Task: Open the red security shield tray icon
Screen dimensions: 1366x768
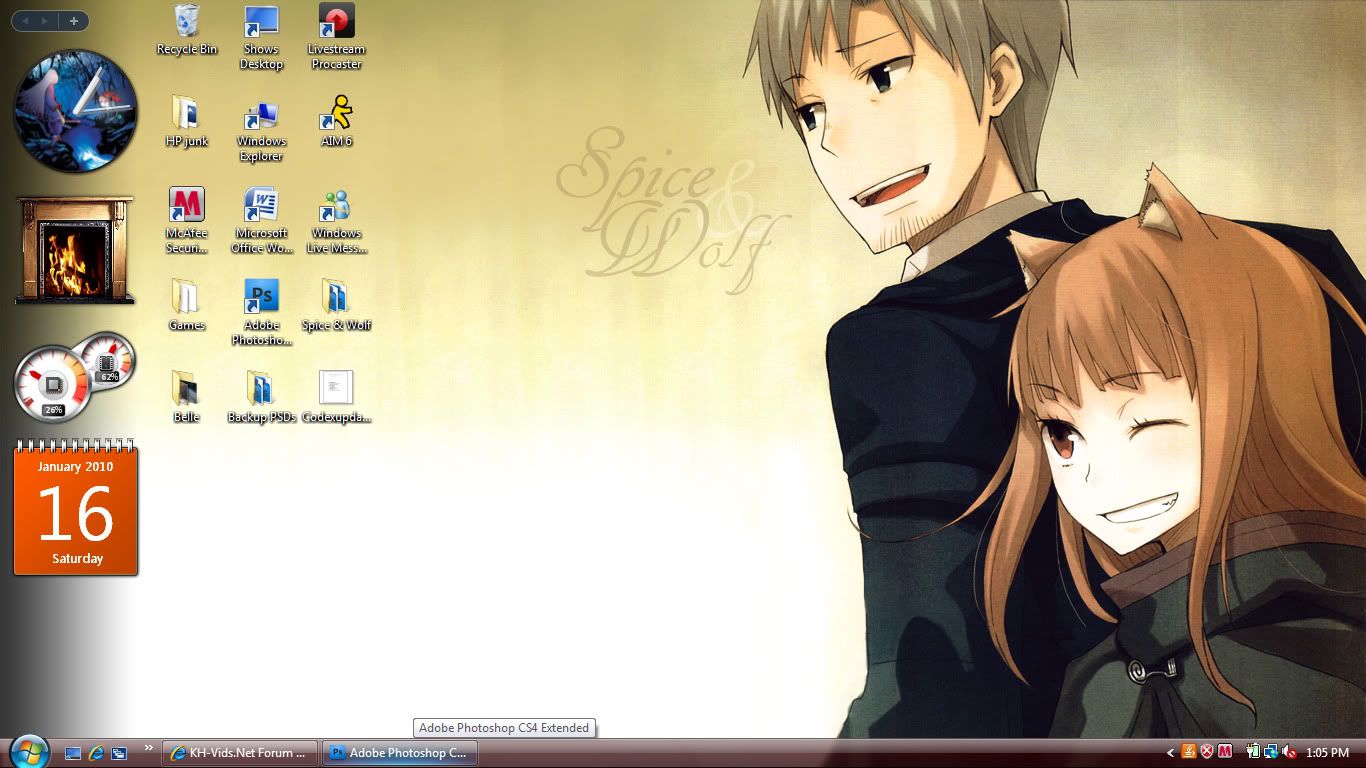Action: point(1206,752)
